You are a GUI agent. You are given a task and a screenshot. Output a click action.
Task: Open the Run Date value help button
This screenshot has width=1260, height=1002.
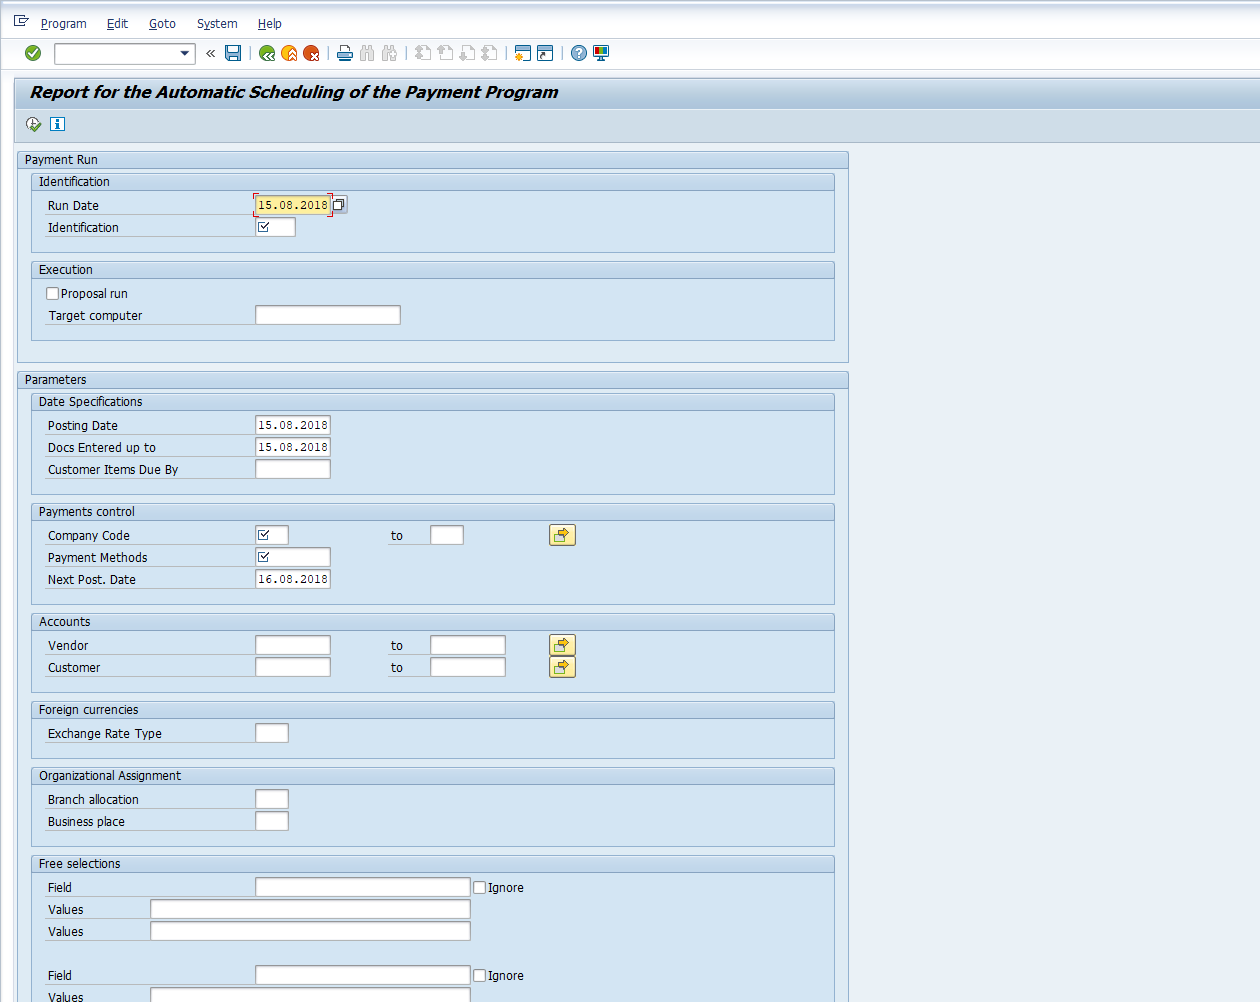[x=339, y=205]
